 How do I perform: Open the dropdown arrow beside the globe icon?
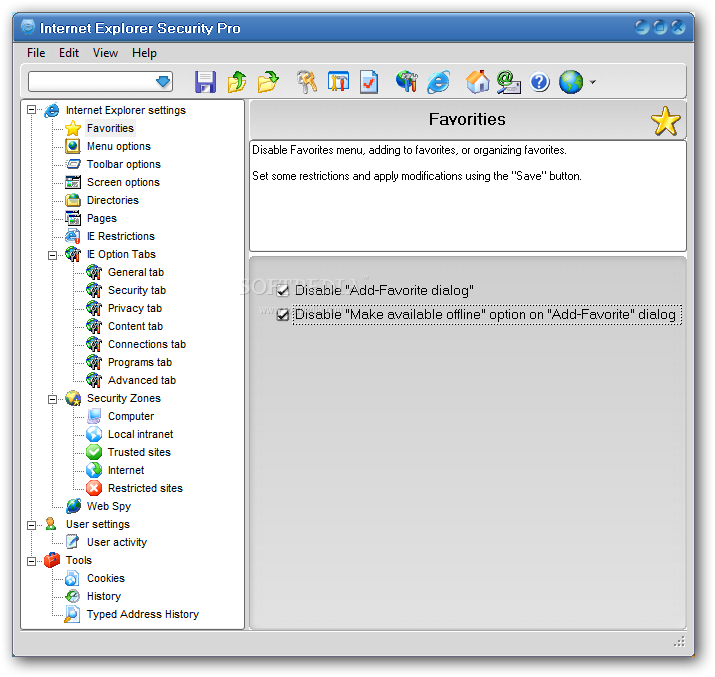[593, 83]
